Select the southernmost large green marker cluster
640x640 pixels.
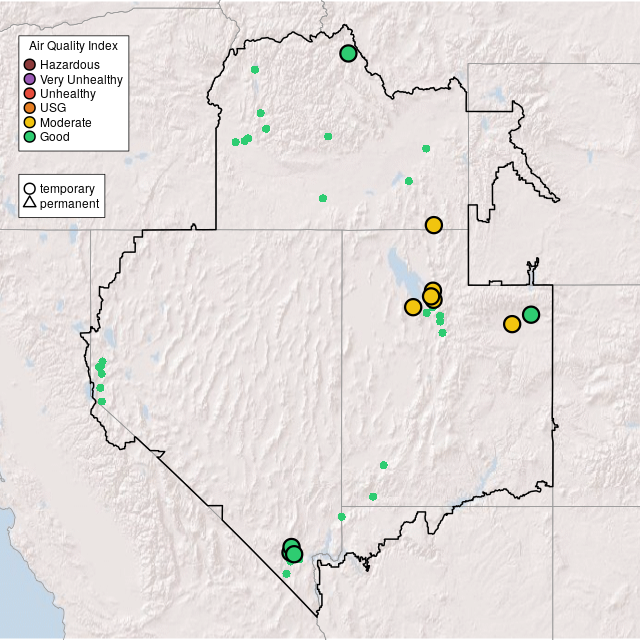[x=292, y=551]
